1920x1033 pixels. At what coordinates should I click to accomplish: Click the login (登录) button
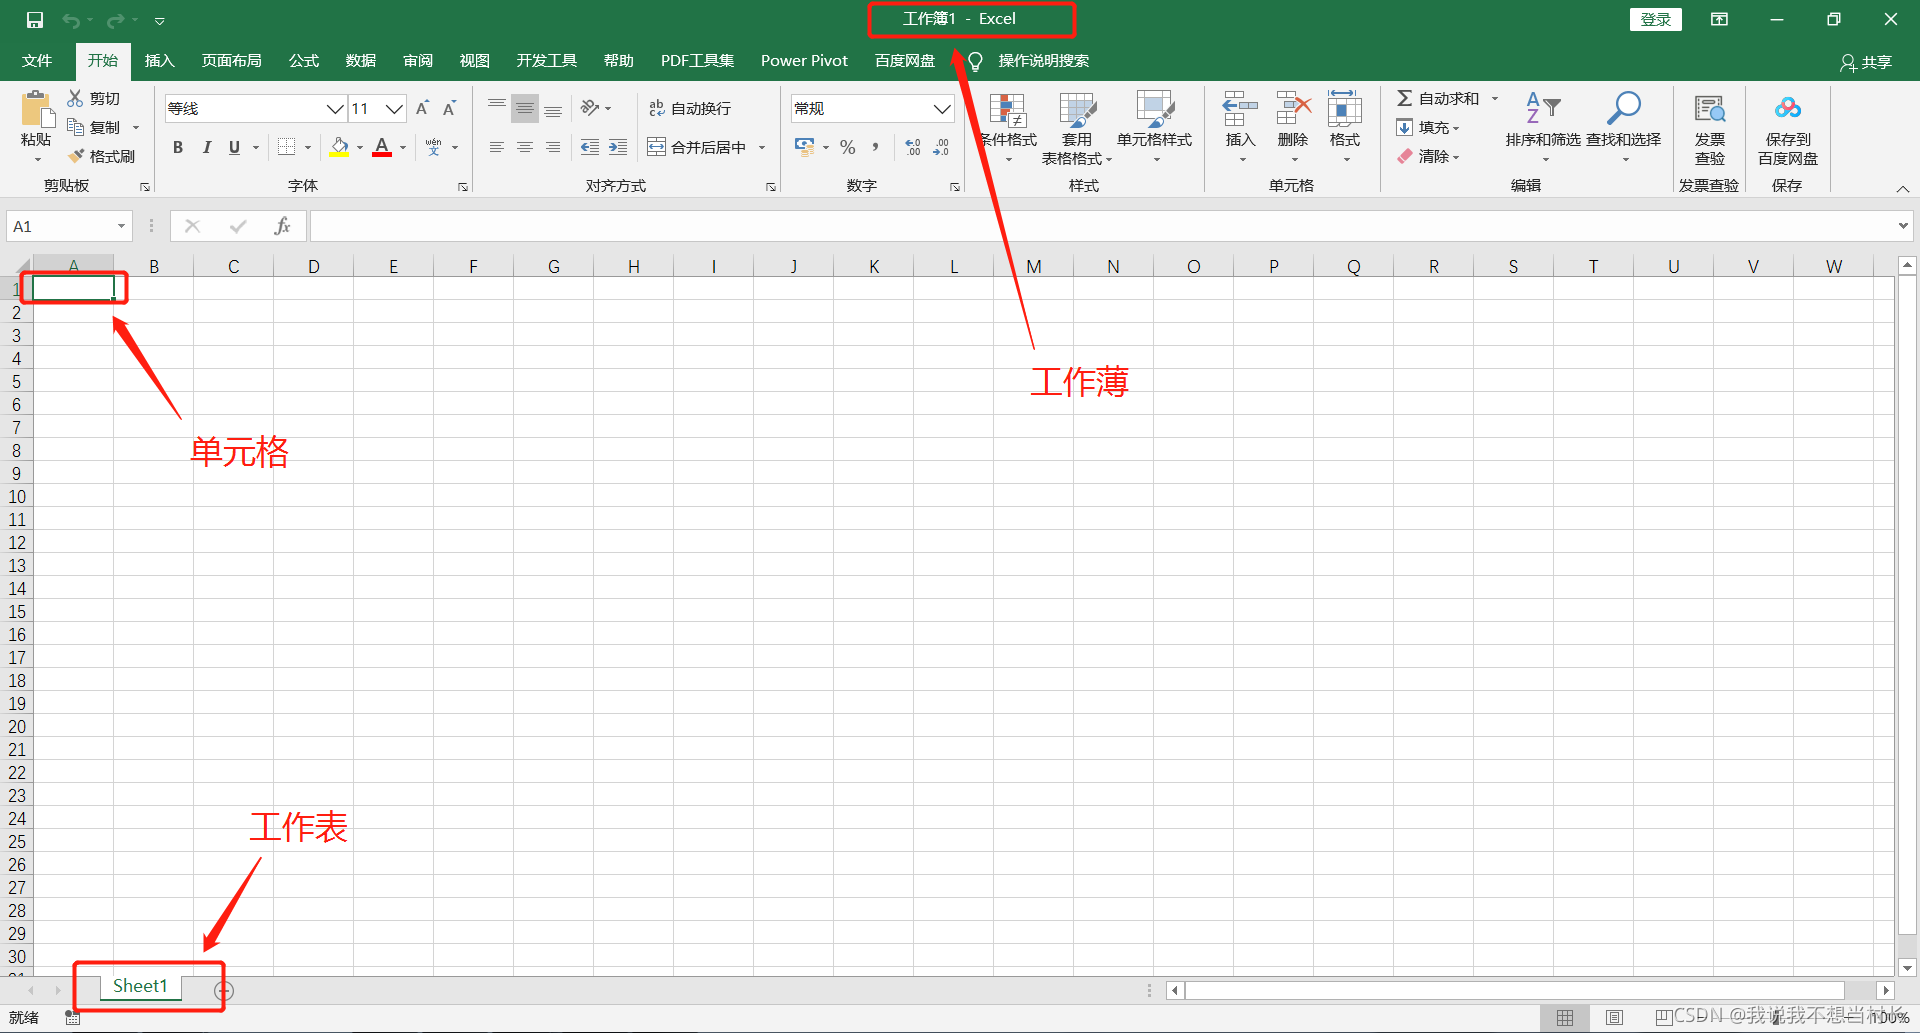1656,19
